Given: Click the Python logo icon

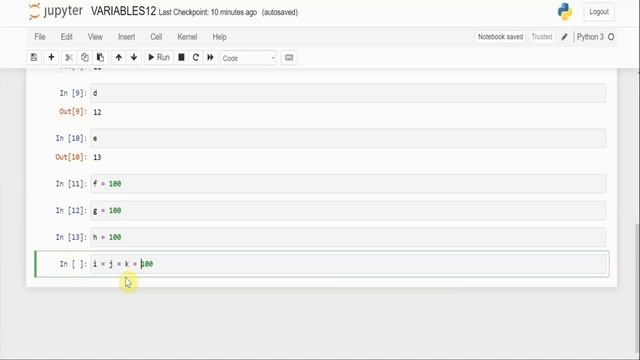Looking at the screenshot, I should 565,11.
